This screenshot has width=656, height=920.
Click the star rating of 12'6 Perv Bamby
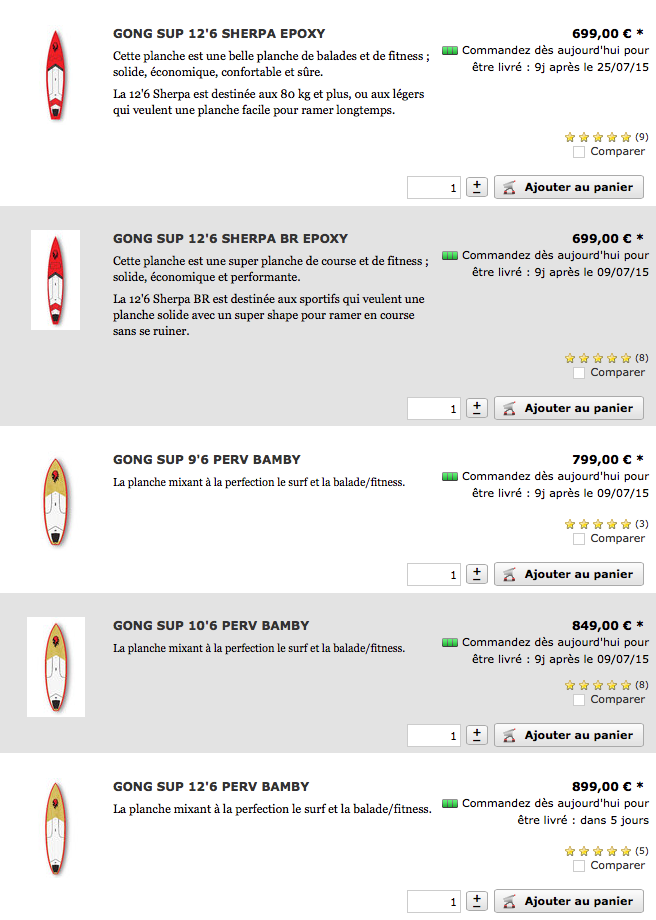coord(598,851)
